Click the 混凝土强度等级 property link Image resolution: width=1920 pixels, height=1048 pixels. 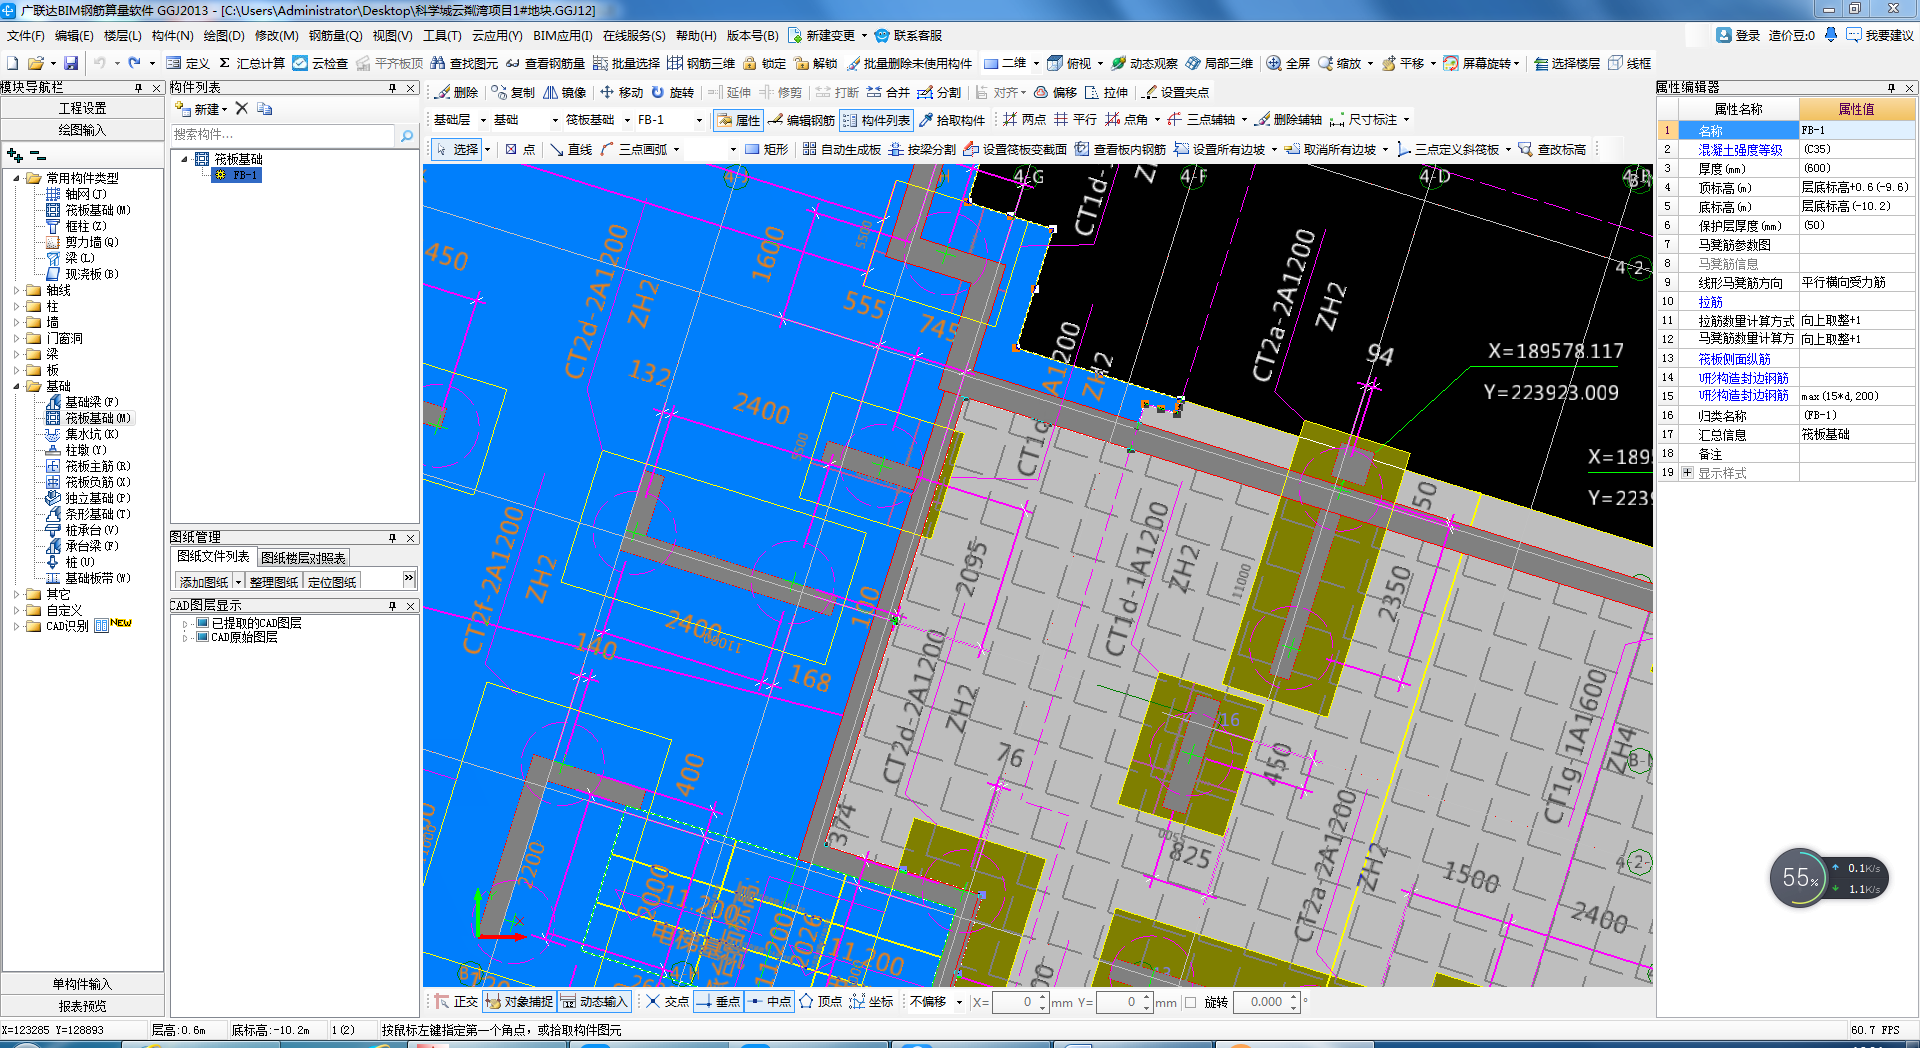coord(1740,150)
